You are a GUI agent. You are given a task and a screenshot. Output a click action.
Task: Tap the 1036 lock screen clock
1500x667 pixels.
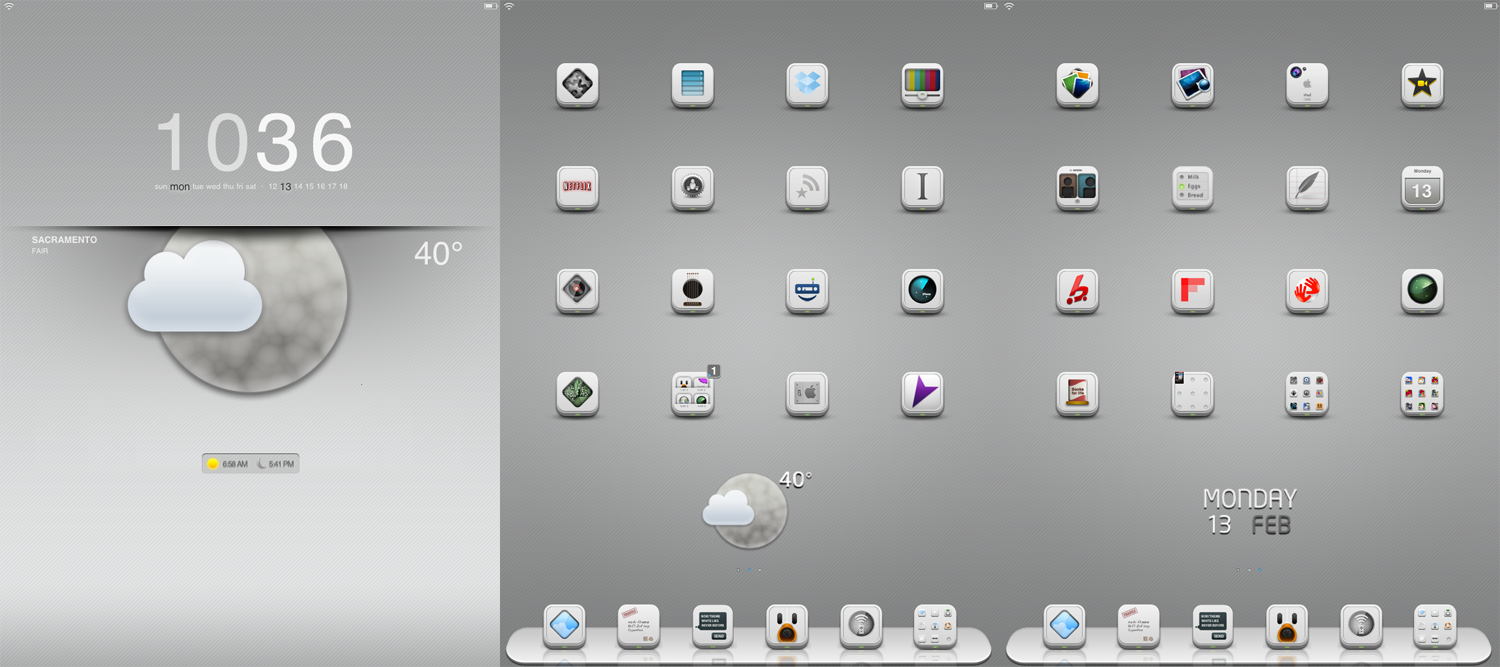pyautogui.click(x=256, y=142)
